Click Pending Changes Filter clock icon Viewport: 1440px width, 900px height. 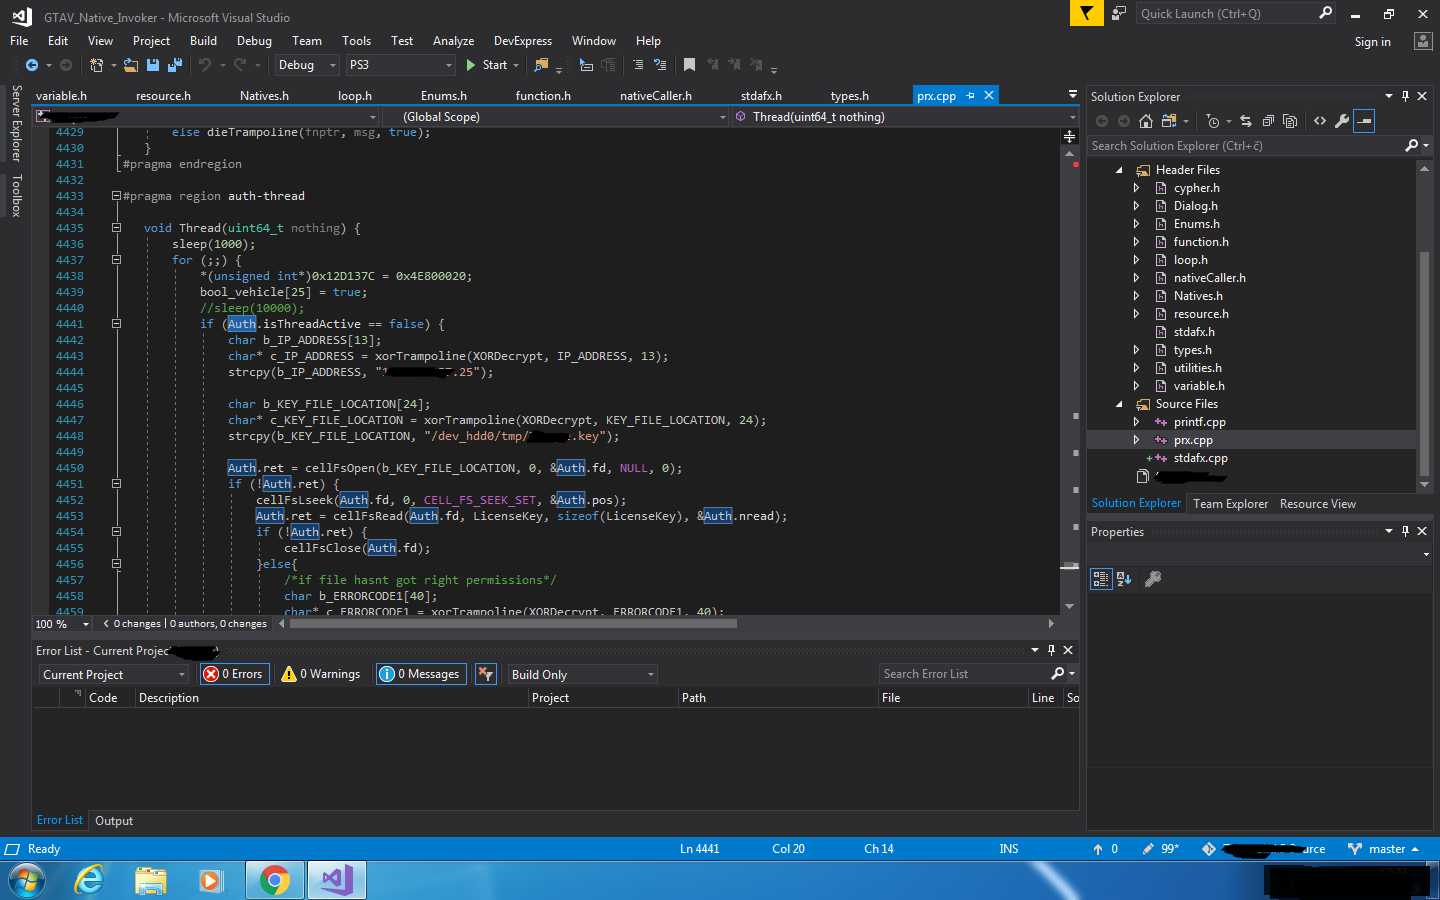coord(1213,121)
